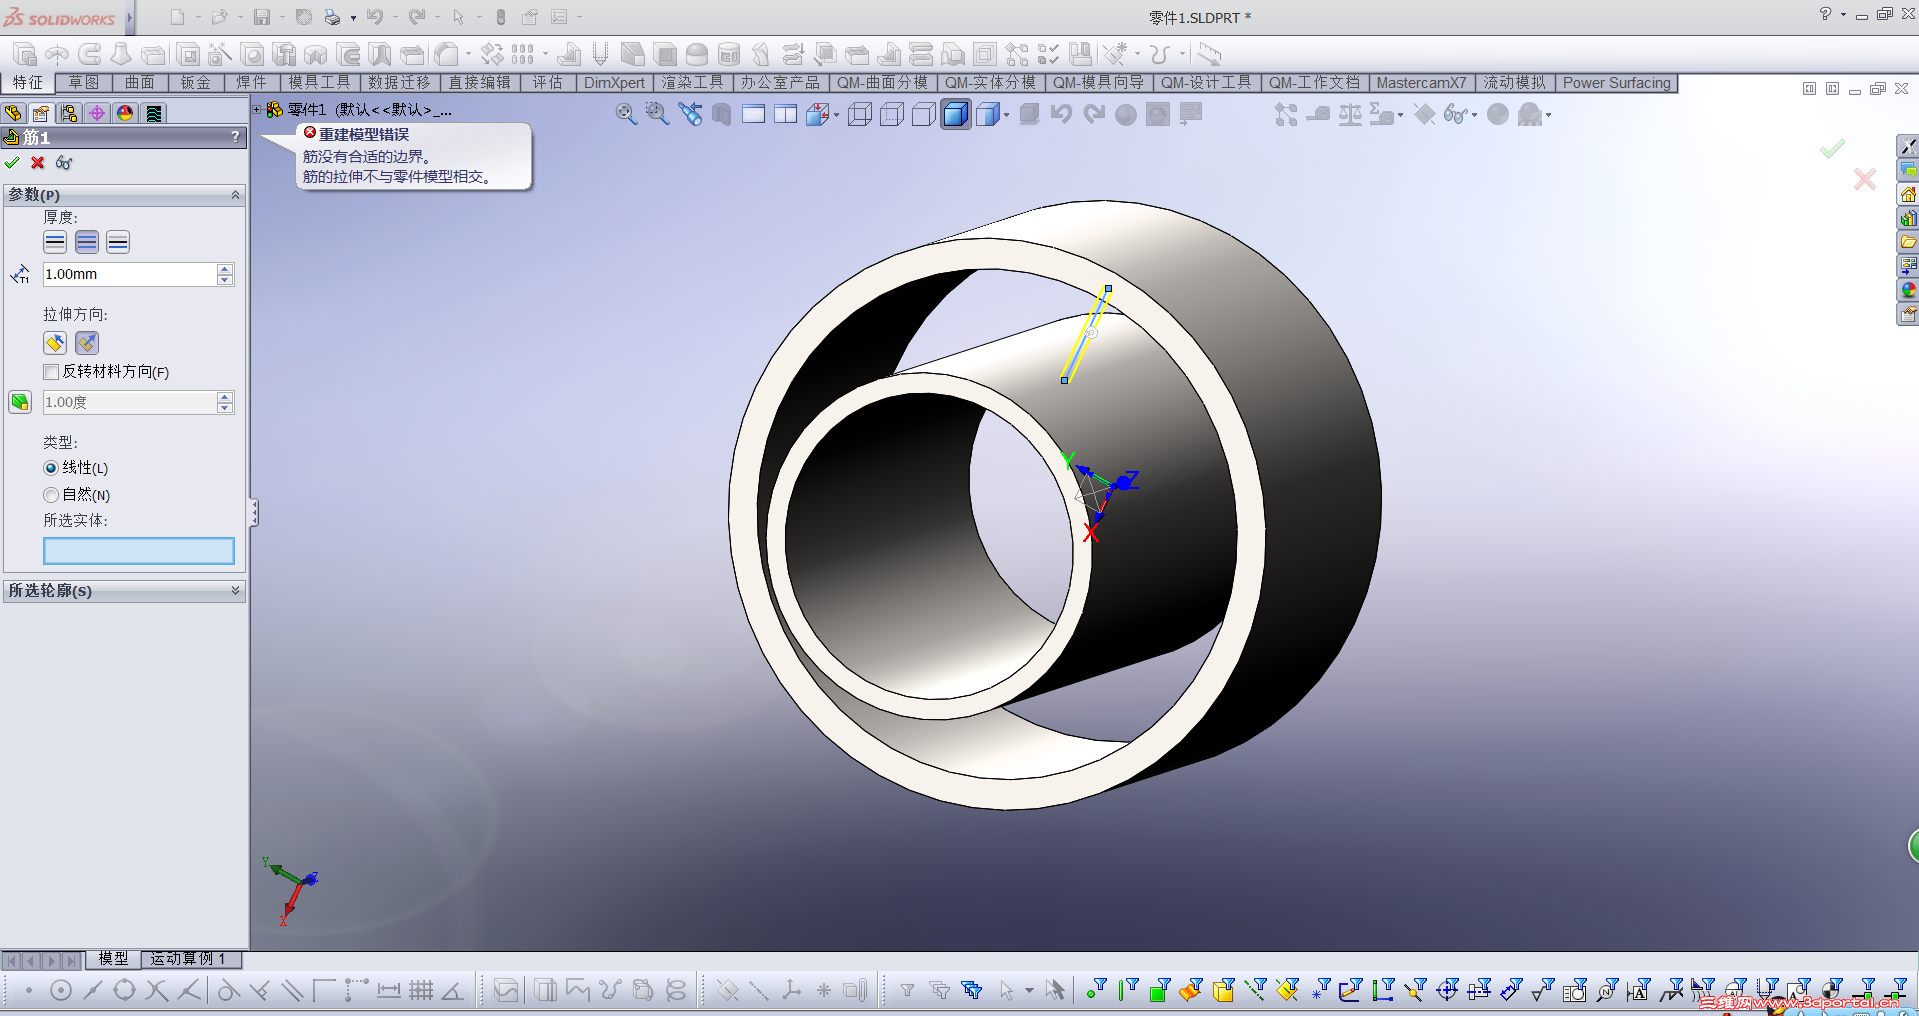Expand the 零件1 flyout feature tree

click(257, 110)
